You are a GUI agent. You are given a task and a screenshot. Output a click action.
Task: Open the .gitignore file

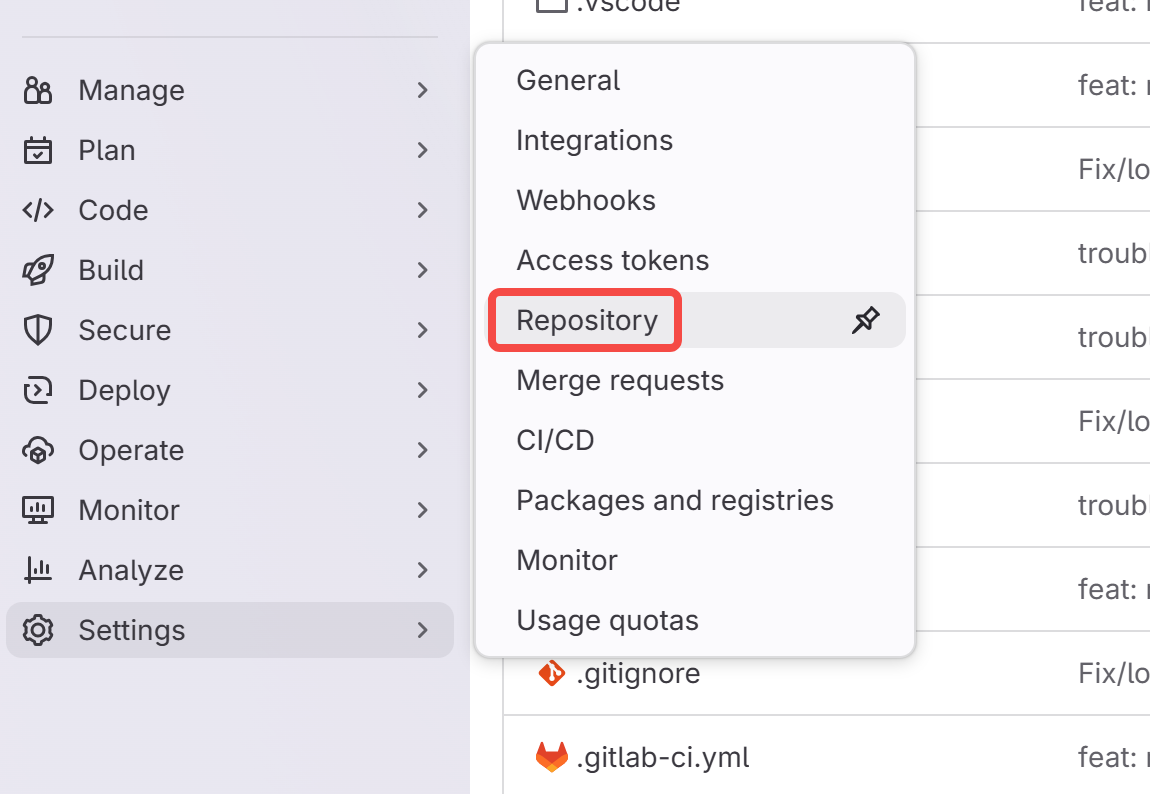coord(638,673)
